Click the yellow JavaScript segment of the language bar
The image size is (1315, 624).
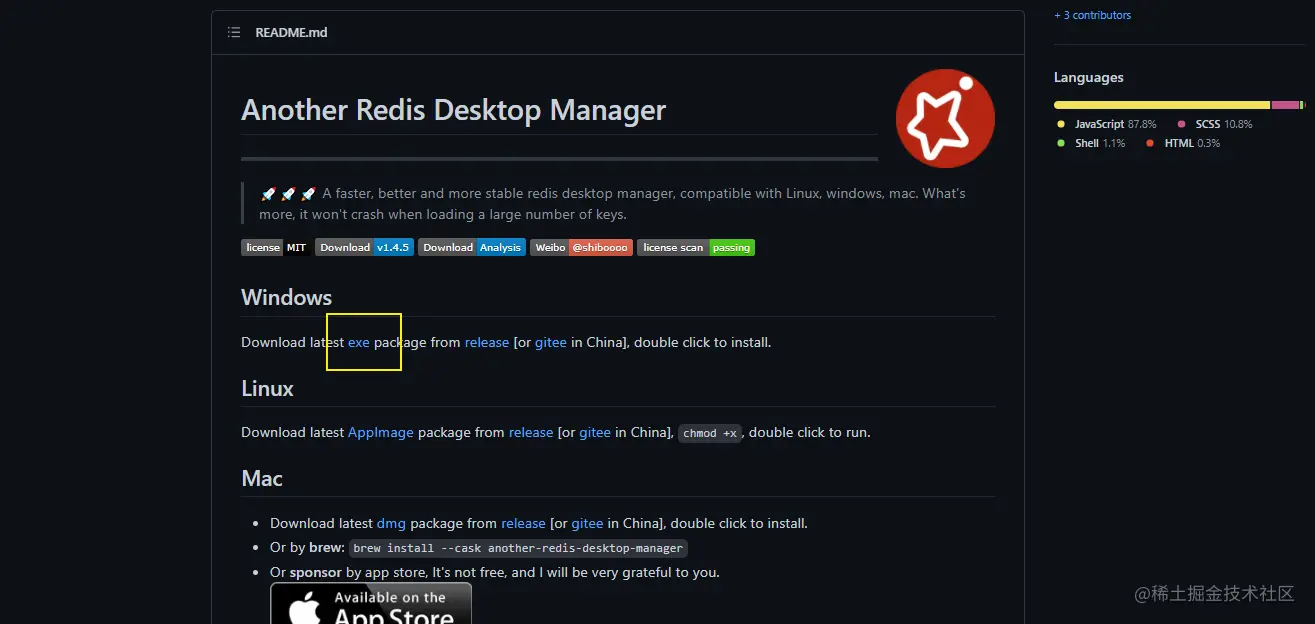(1162, 105)
